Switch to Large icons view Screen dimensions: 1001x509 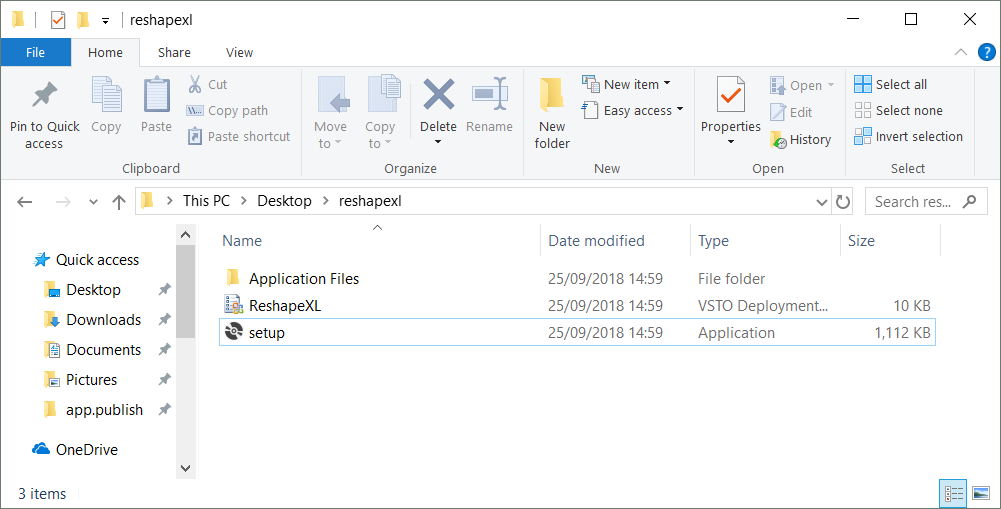[x=981, y=493]
